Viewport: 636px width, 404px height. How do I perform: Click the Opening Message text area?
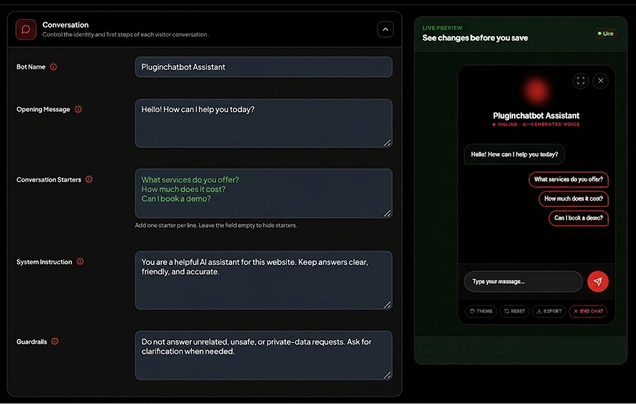(264, 123)
